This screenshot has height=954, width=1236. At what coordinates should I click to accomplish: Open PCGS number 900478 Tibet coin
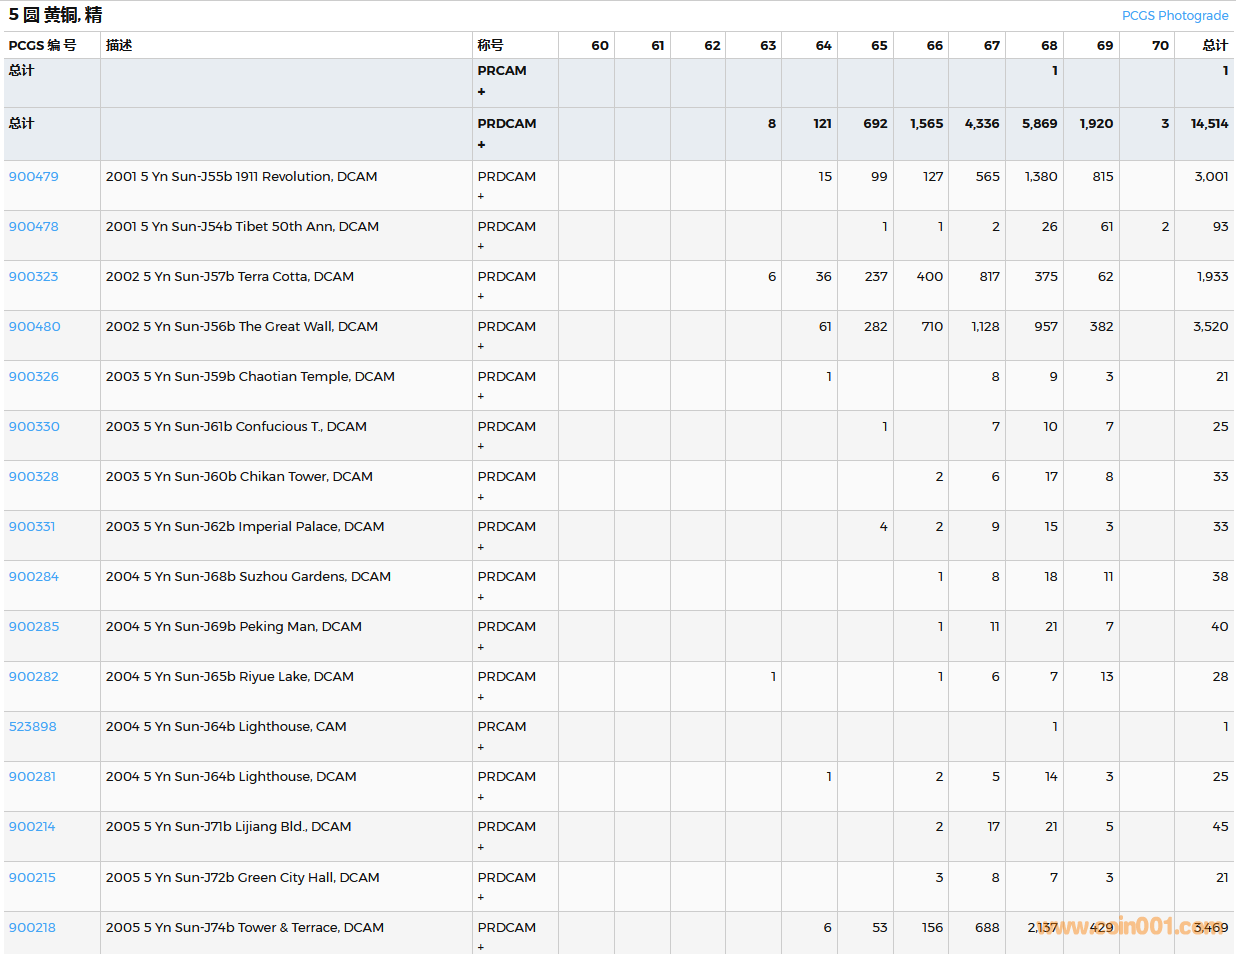pyautogui.click(x=34, y=227)
